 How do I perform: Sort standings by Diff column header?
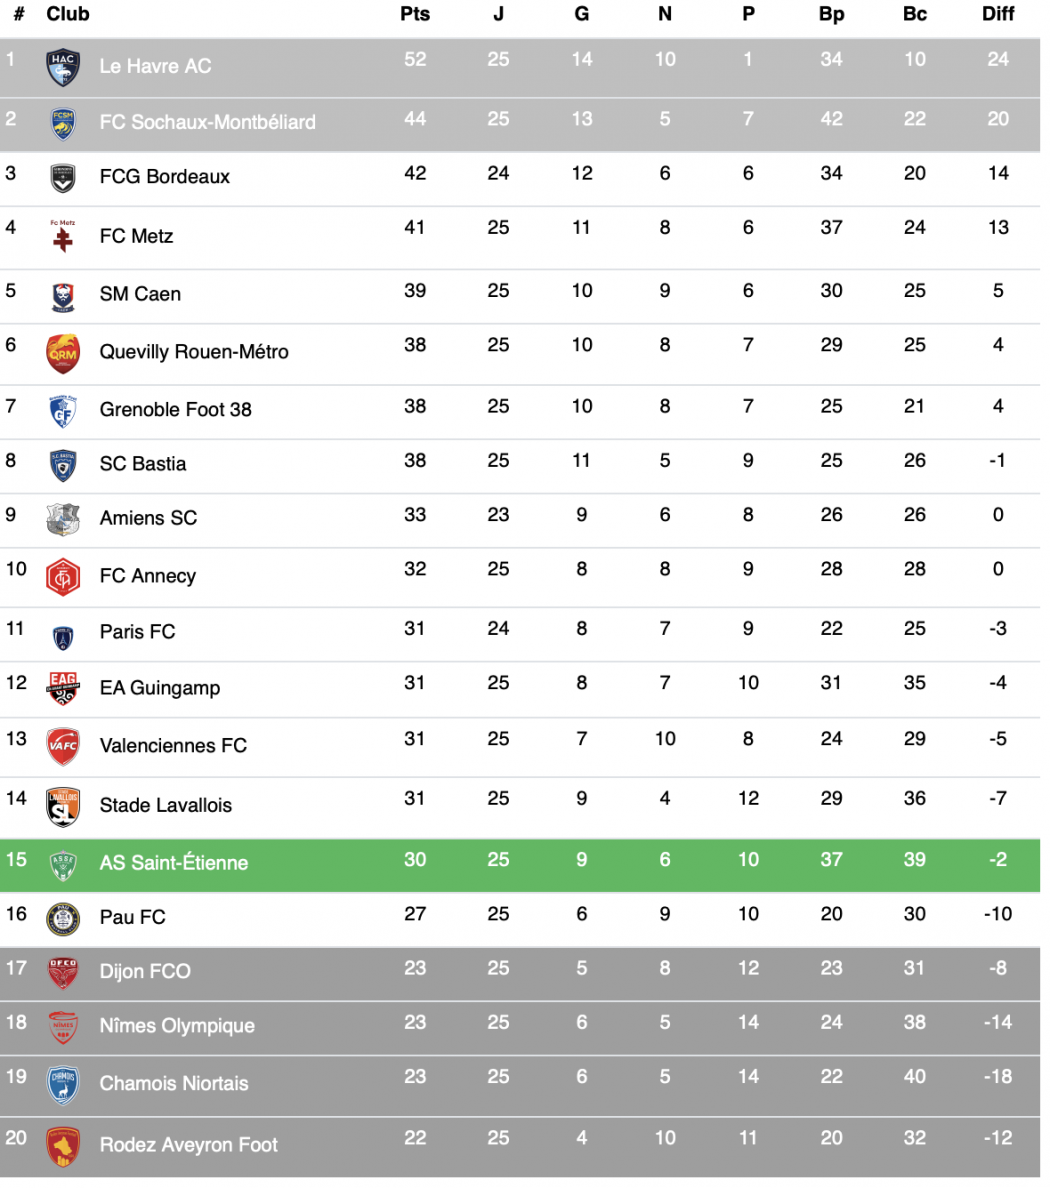998,14
